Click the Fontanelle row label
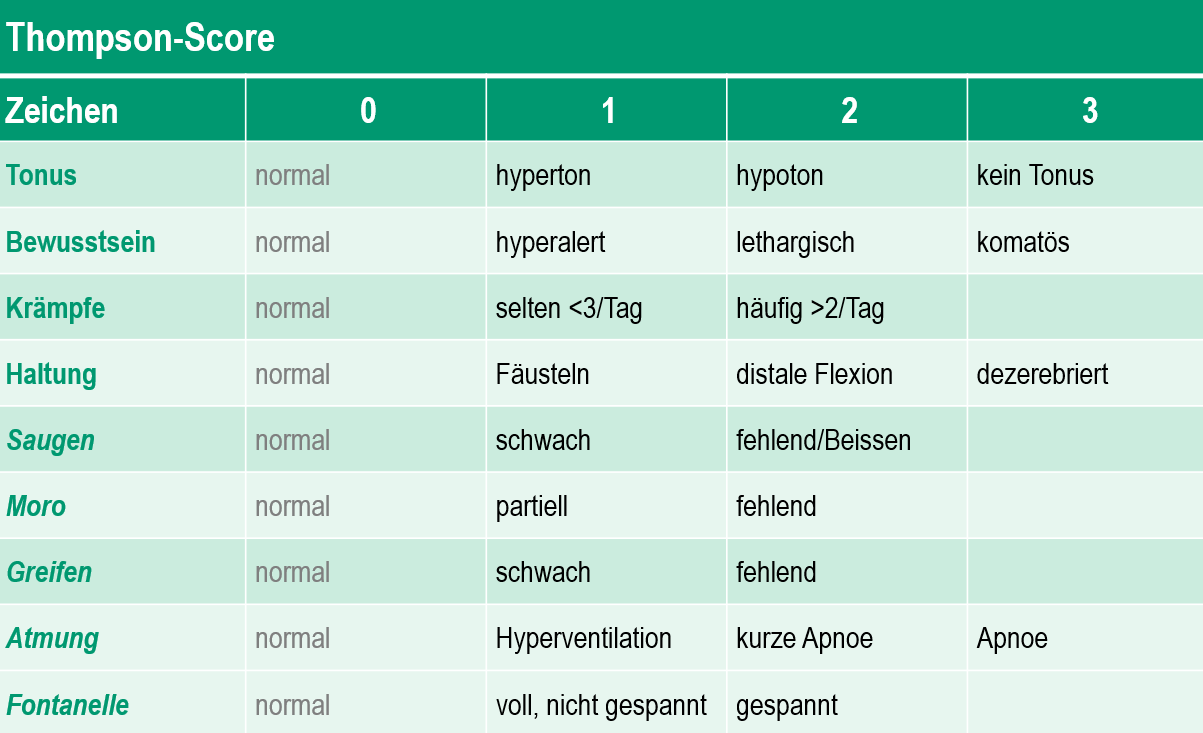 coord(68,705)
